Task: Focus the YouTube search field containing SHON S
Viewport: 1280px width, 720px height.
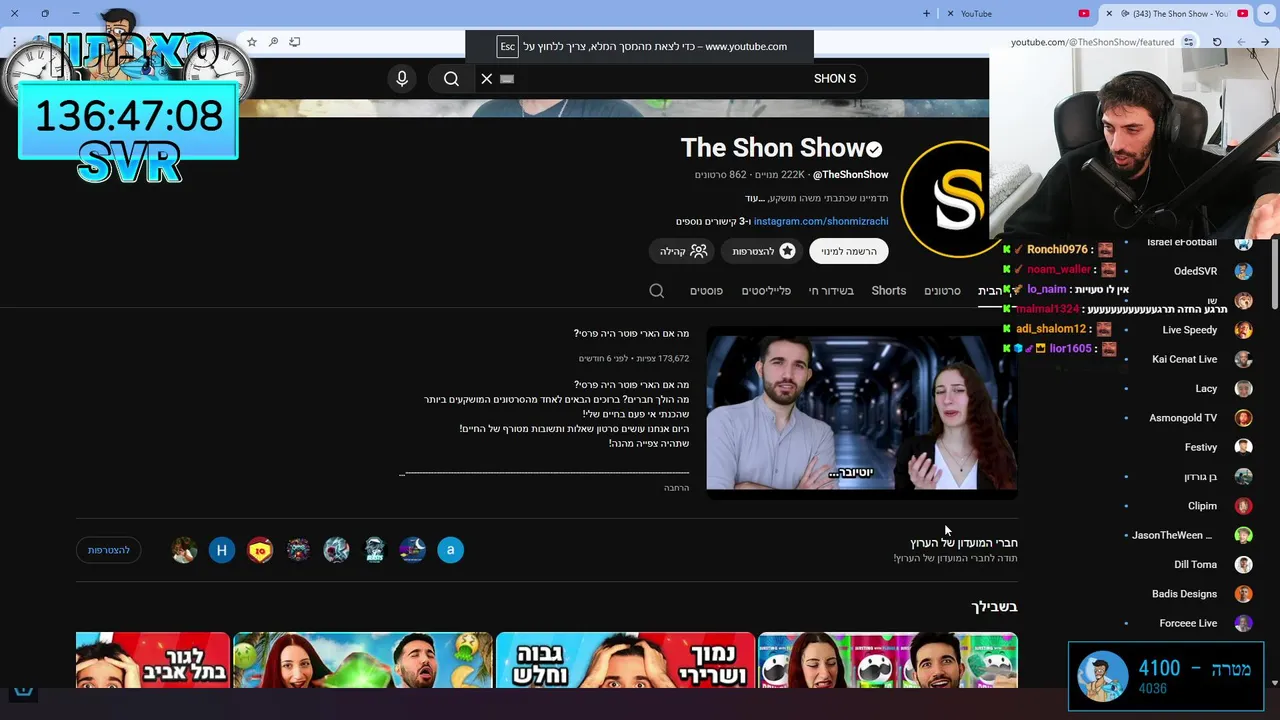Action: pyautogui.click(x=670, y=79)
